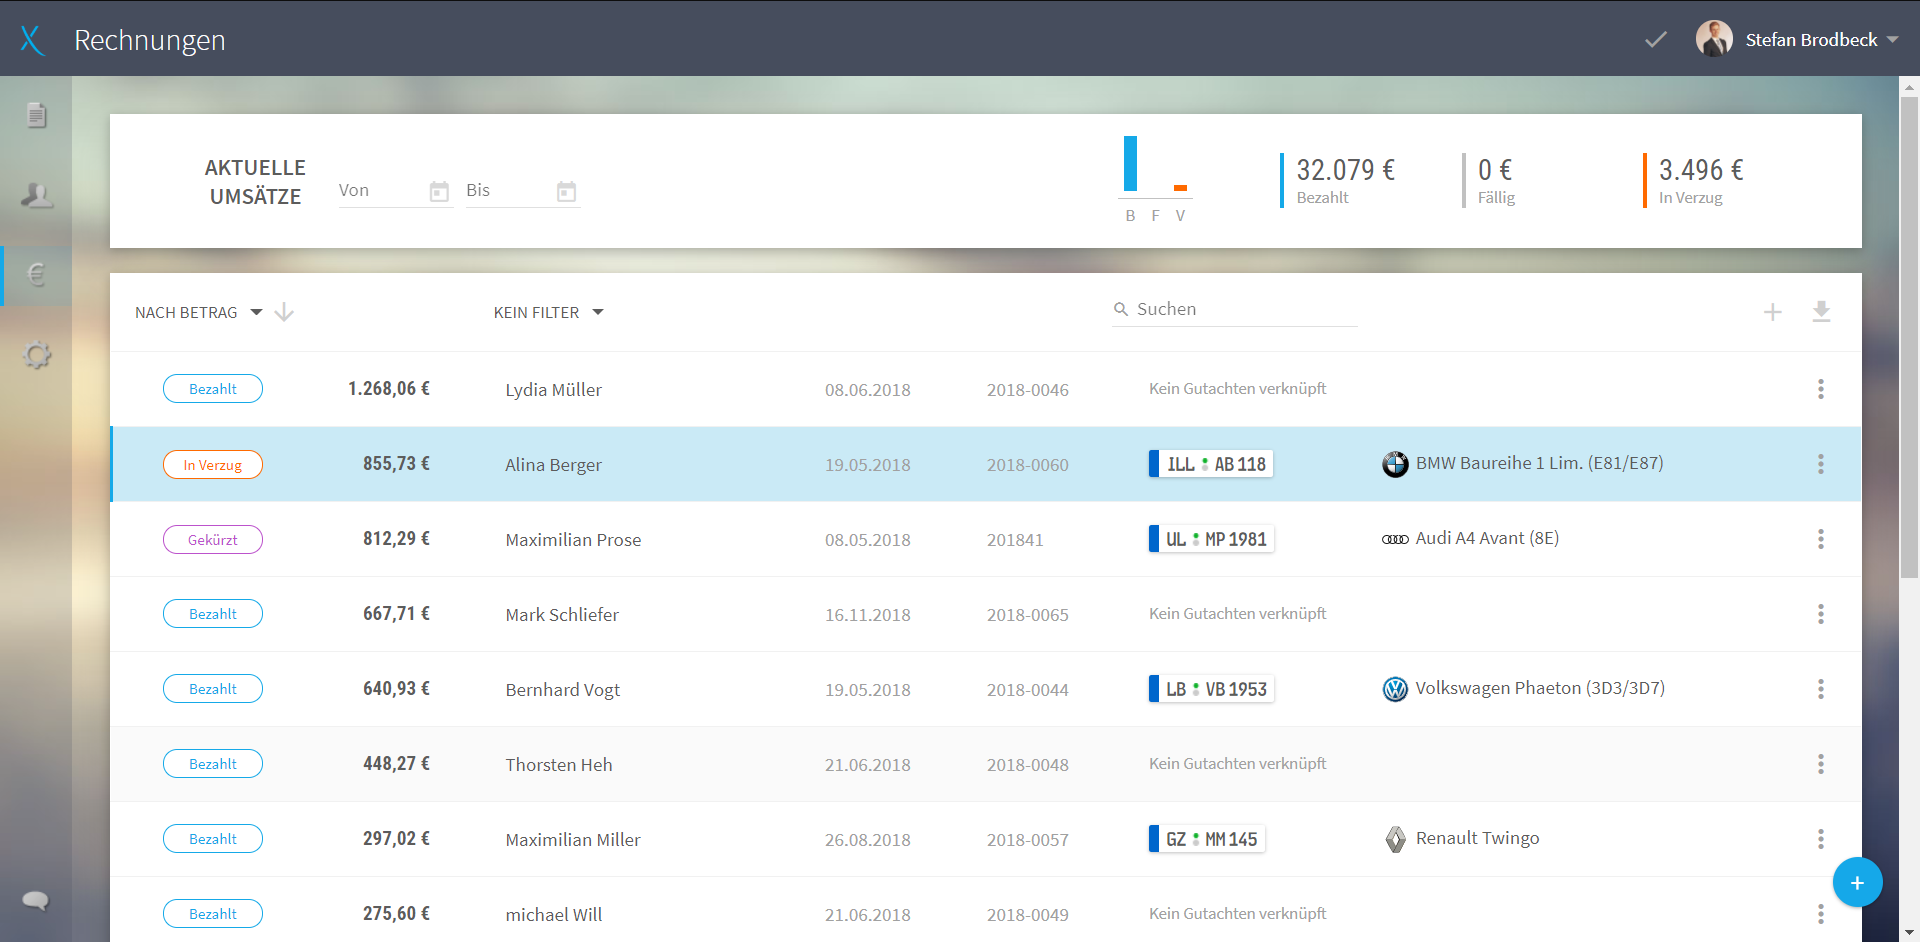The width and height of the screenshot is (1920, 942).
Task: Open the contacts sidebar icon
Action: [x=36, y=195]
